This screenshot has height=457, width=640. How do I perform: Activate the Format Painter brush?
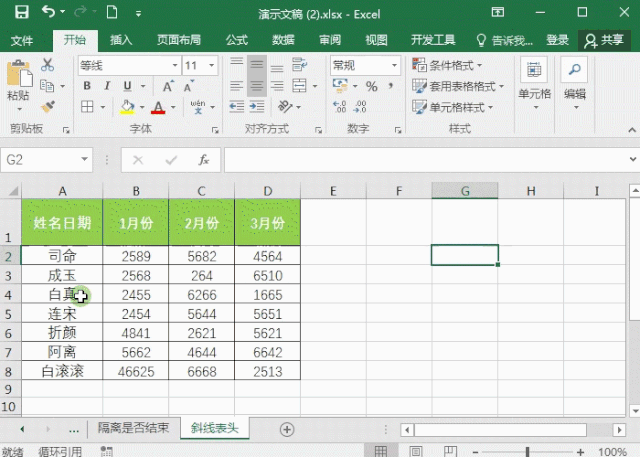48,107
